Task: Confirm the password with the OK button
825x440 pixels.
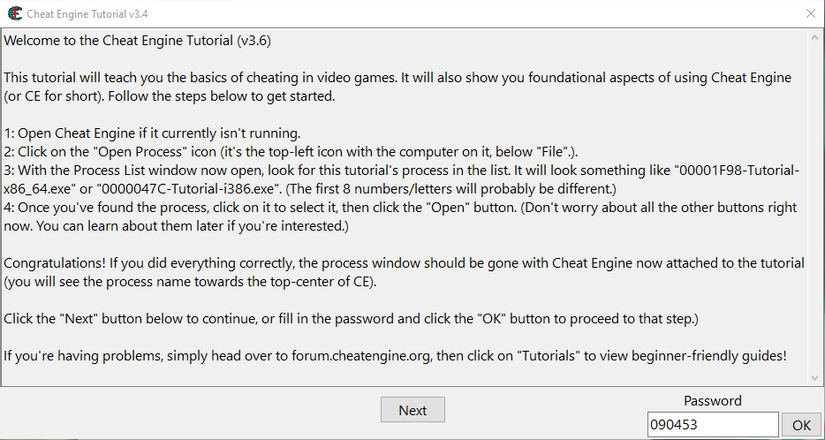Action: point(801,425)
